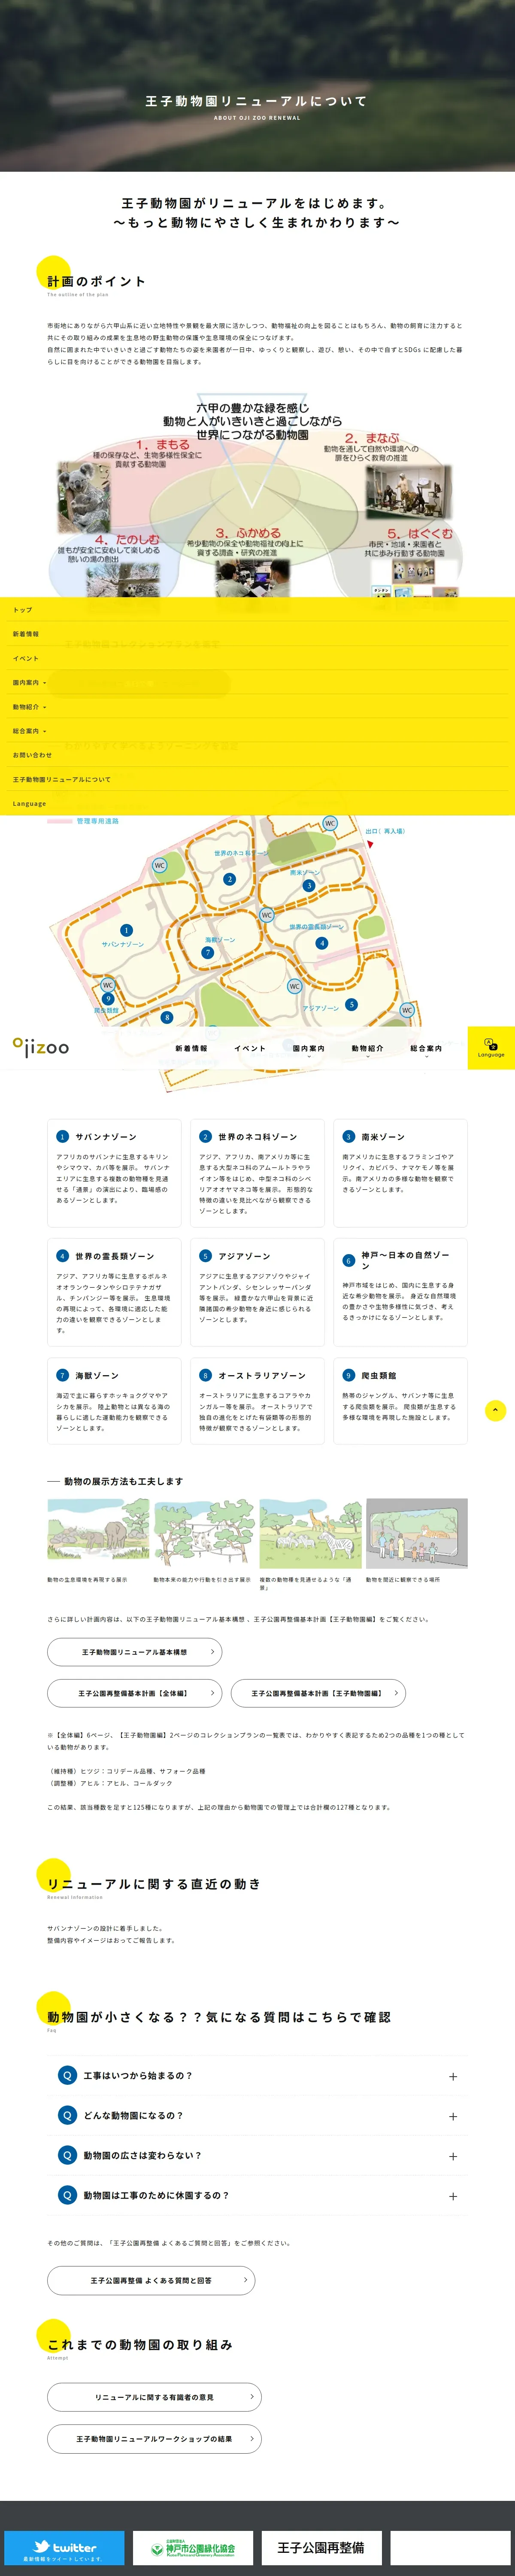Click the オーストラリアゾーン card title
The height and width of the screenshot is (2576, 515).
(262, 1375)
